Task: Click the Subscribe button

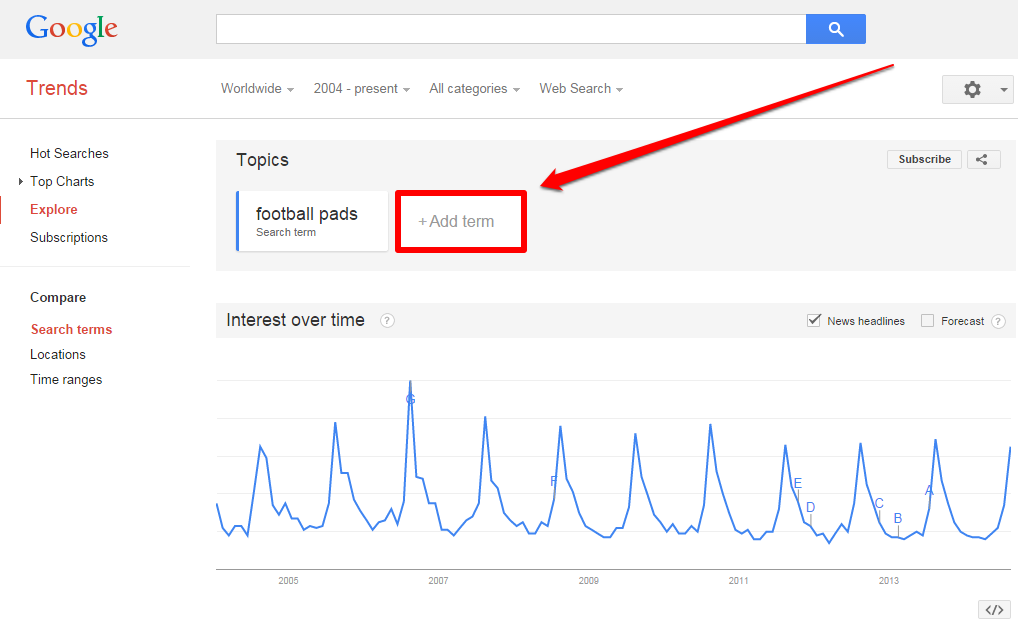Action: 925,160
